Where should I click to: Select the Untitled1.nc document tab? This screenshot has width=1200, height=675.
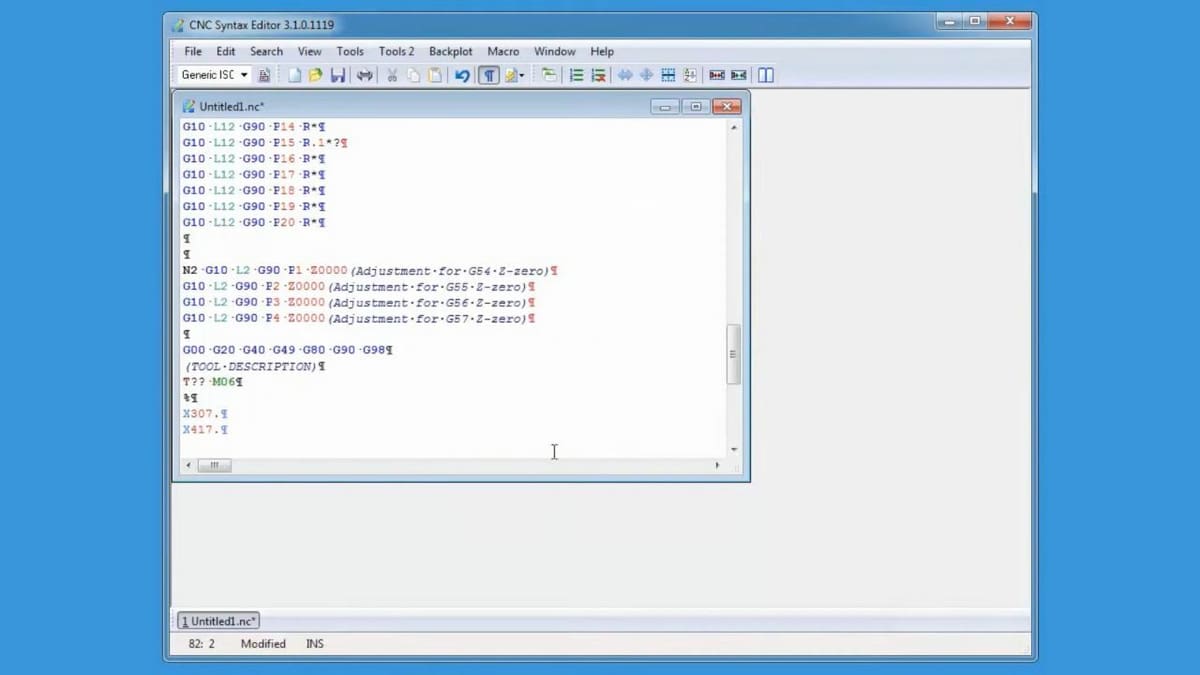coord(219,621)
